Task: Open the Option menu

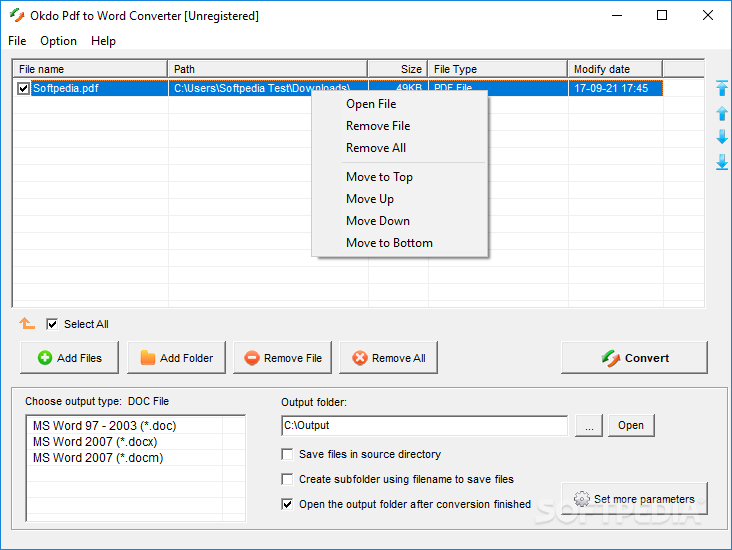Action: pos(58,41)
